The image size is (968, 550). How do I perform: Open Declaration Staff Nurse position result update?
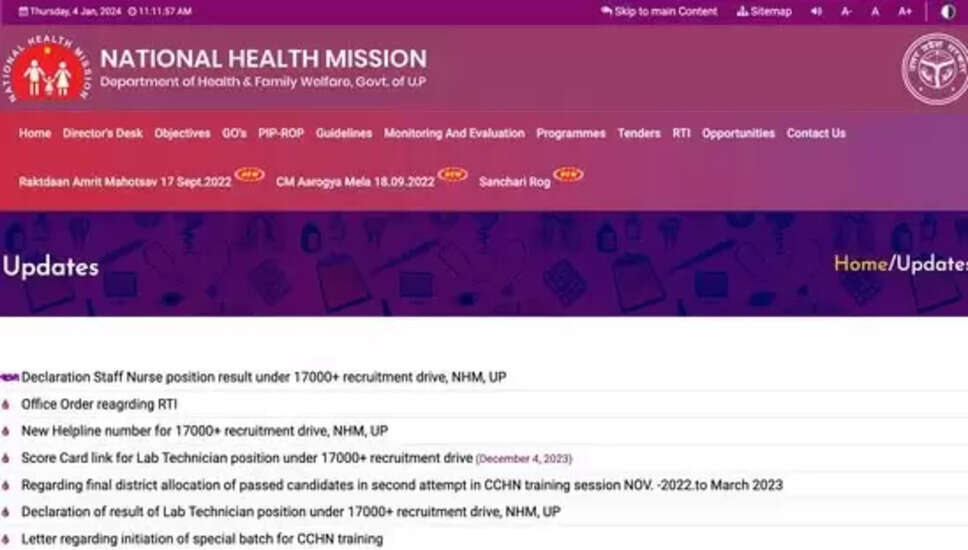coord(263,377)
